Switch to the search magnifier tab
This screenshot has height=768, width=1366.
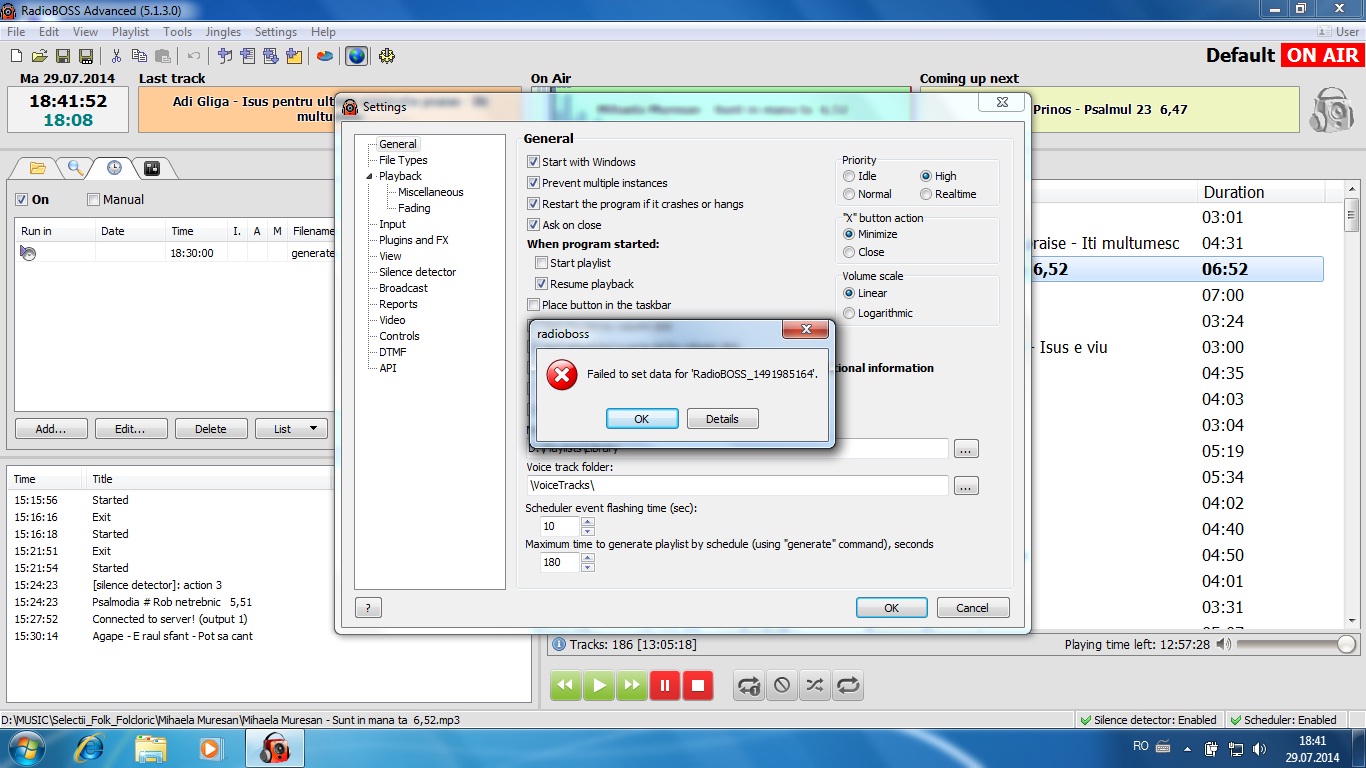[75, 167]
